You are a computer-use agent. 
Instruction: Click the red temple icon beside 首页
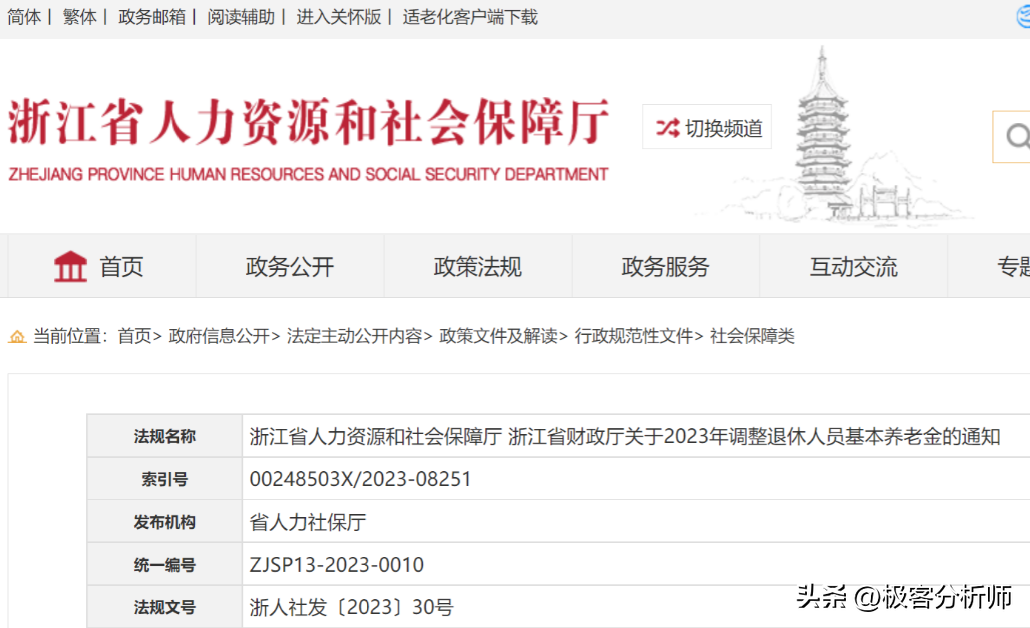70,265
